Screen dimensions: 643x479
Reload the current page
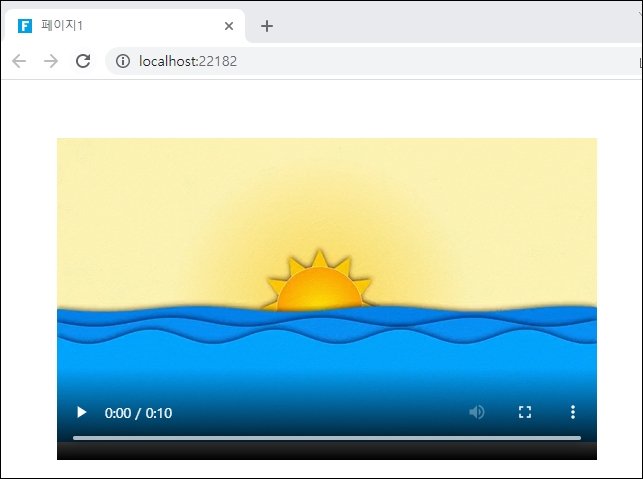(83, 61)
